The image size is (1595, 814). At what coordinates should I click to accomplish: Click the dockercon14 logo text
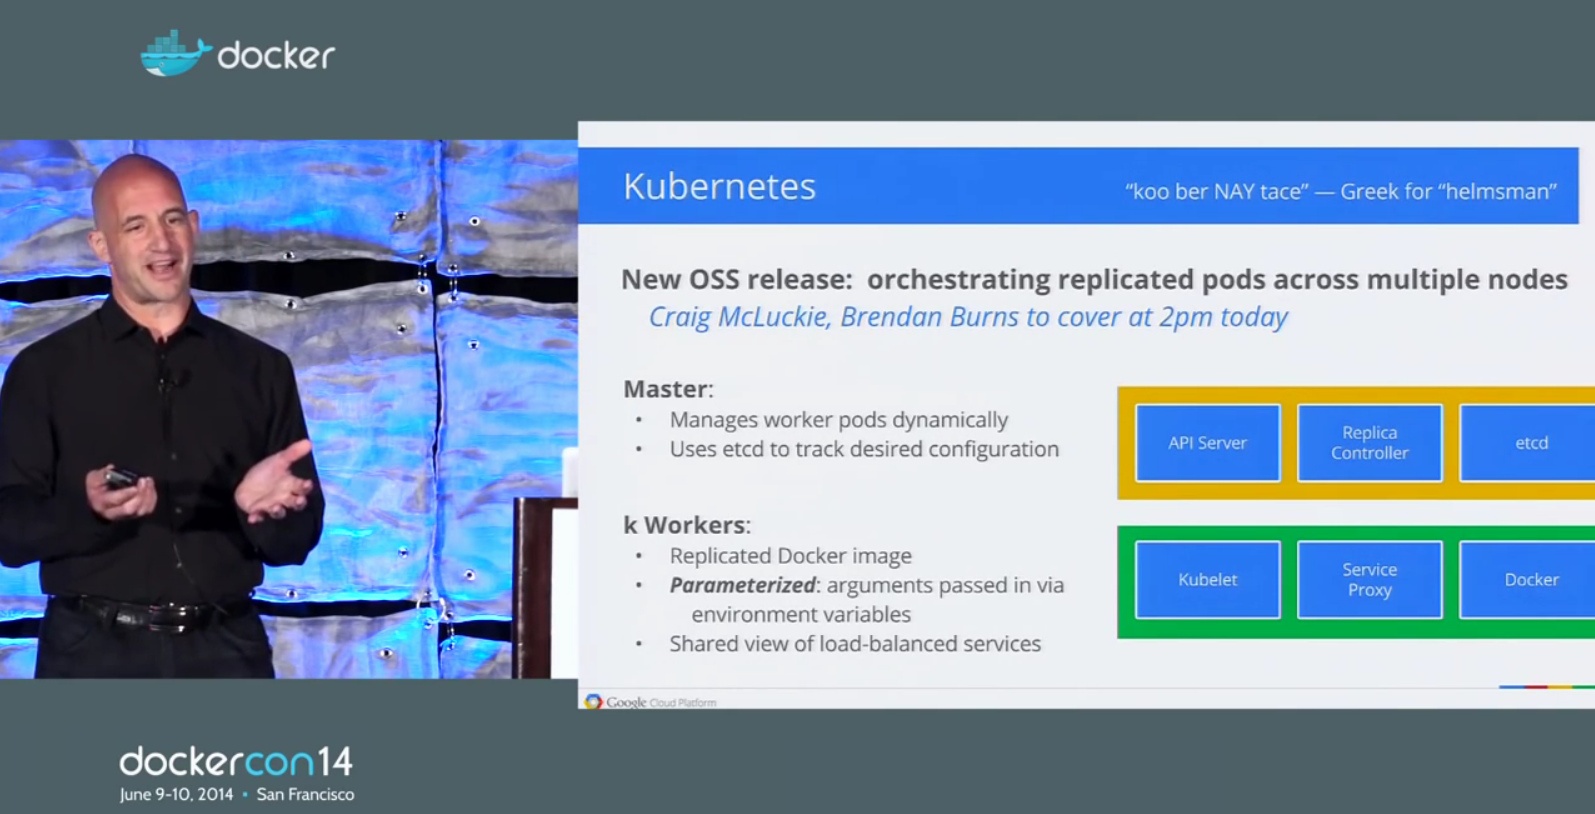click(x=236, y=762)
